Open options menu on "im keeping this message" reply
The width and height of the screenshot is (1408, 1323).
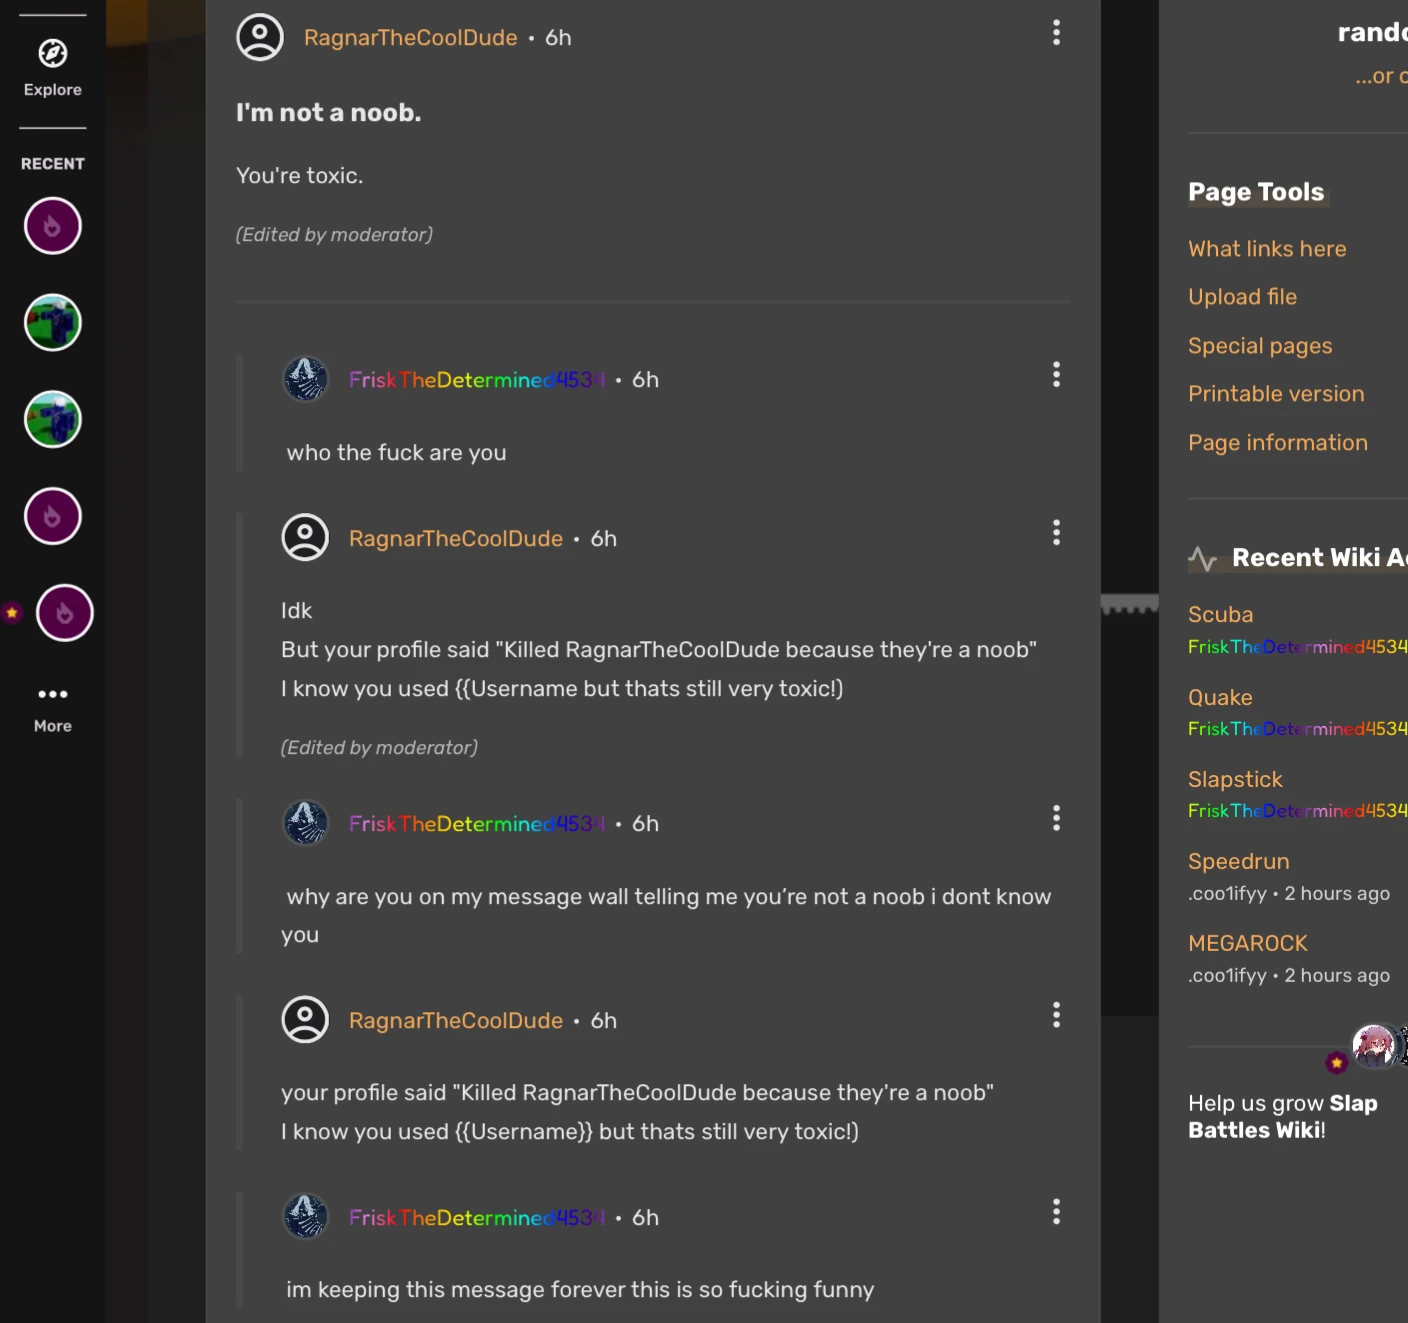(x=1056, y=1213)
